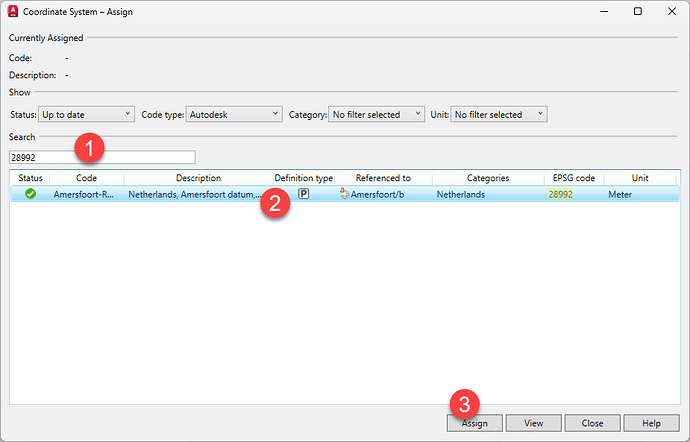Sort list by EPSG code column
The width and height of the screenshot is (690, 442).
[573, 178]
